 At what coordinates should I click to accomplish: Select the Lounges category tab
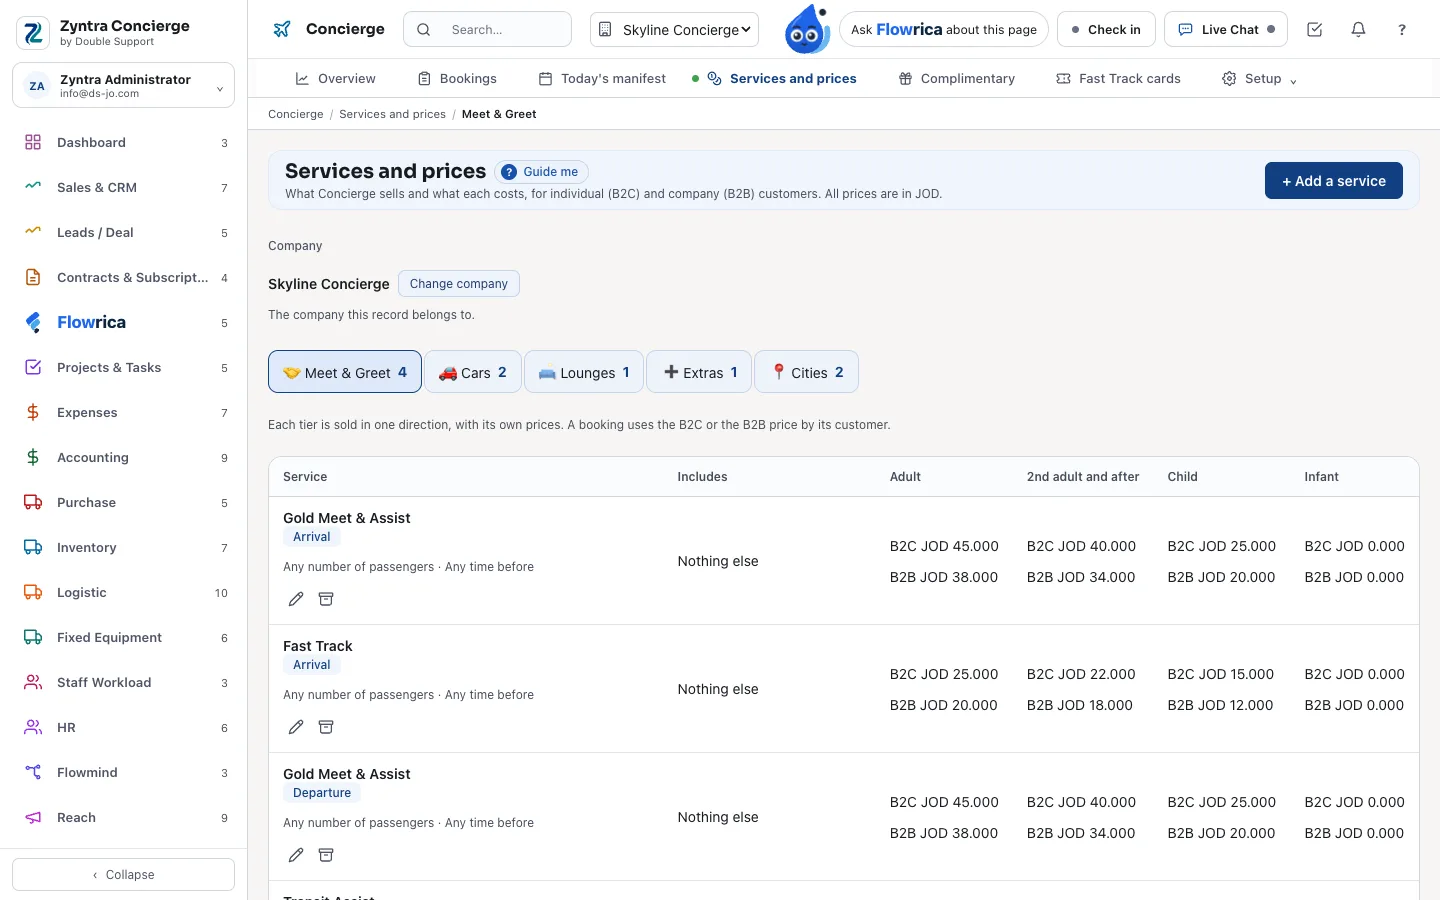[584, 372]
